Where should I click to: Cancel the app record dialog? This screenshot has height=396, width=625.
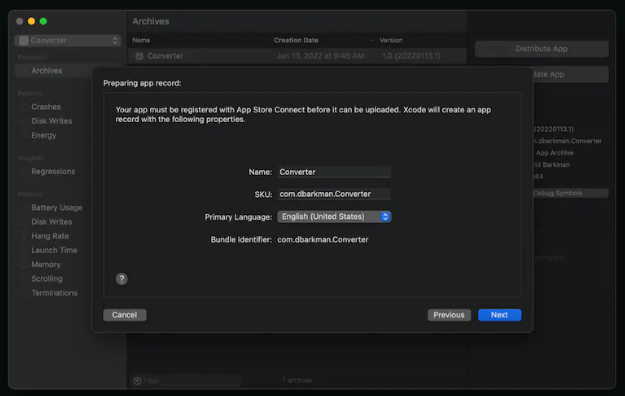[x=124, y=315]
